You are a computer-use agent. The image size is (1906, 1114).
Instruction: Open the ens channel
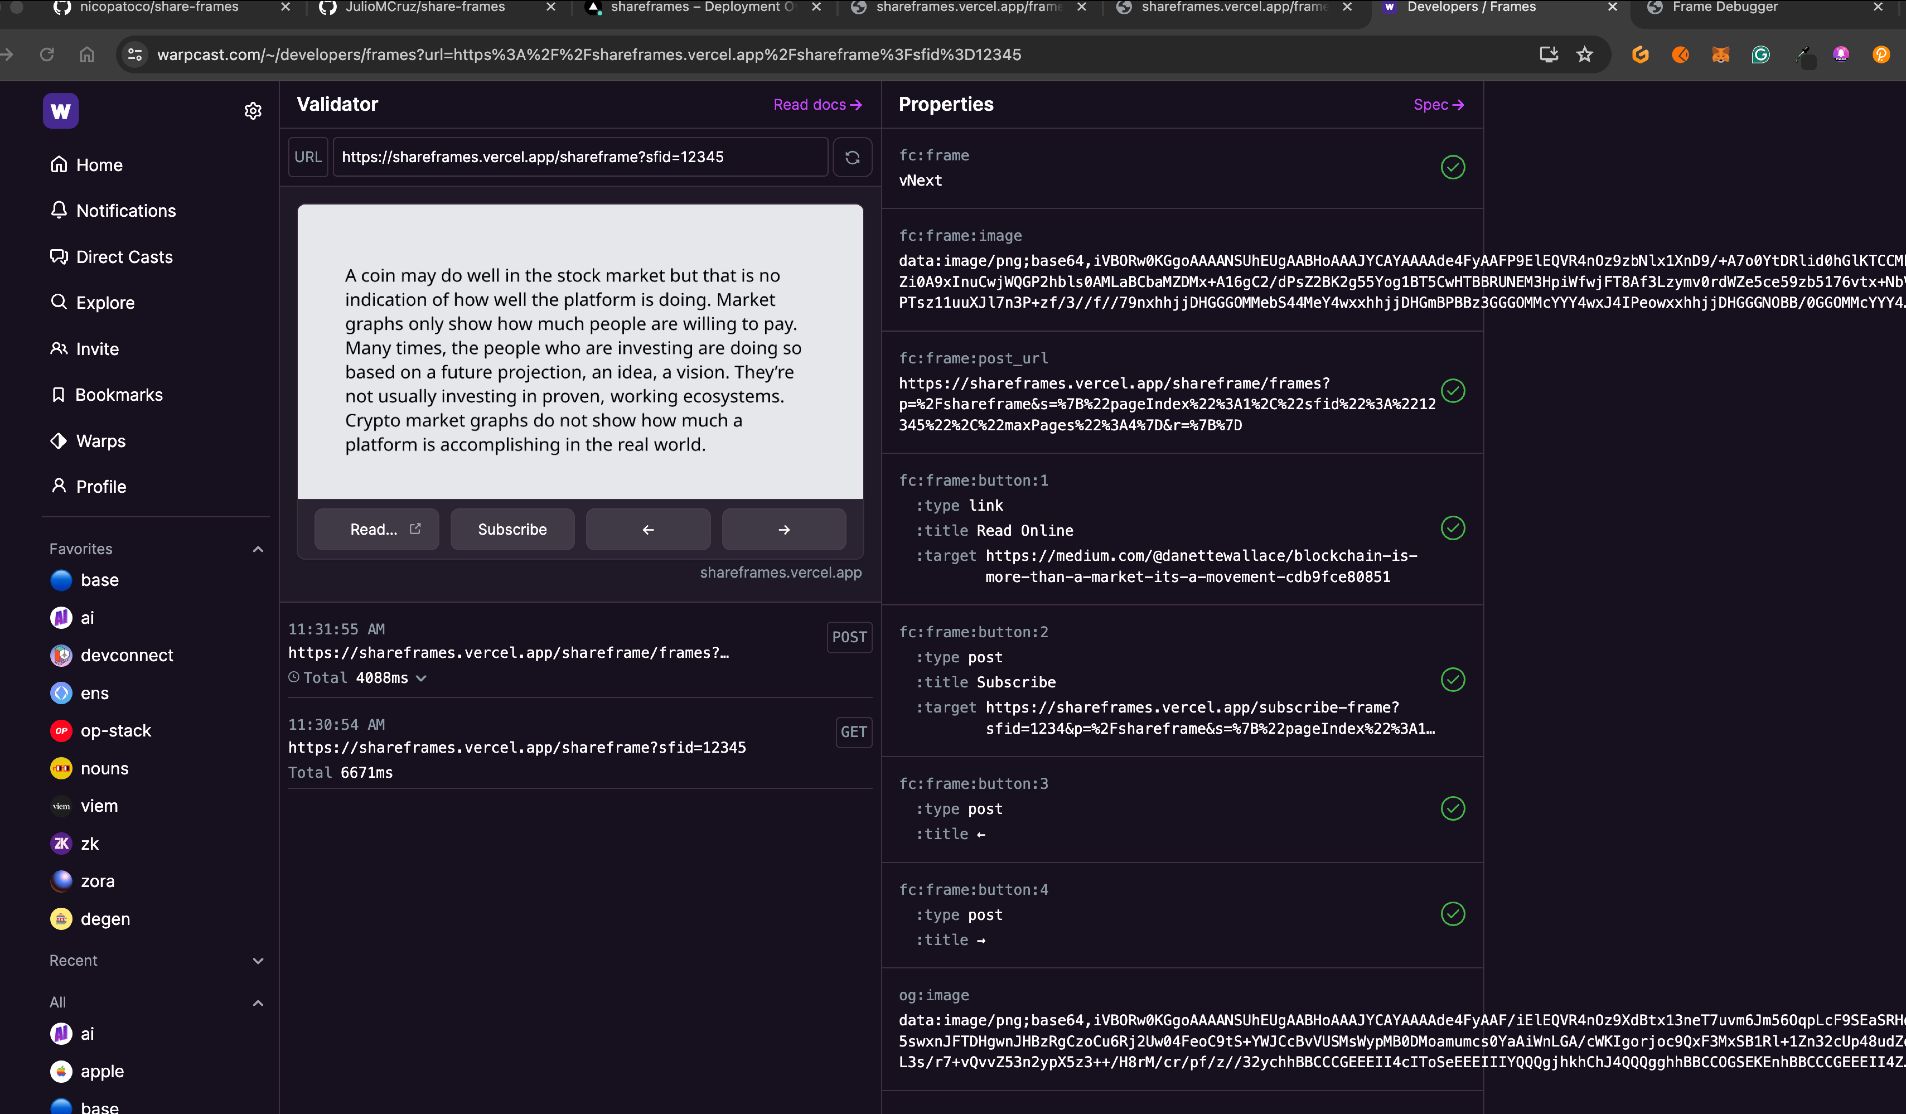[x=80, y=693]
